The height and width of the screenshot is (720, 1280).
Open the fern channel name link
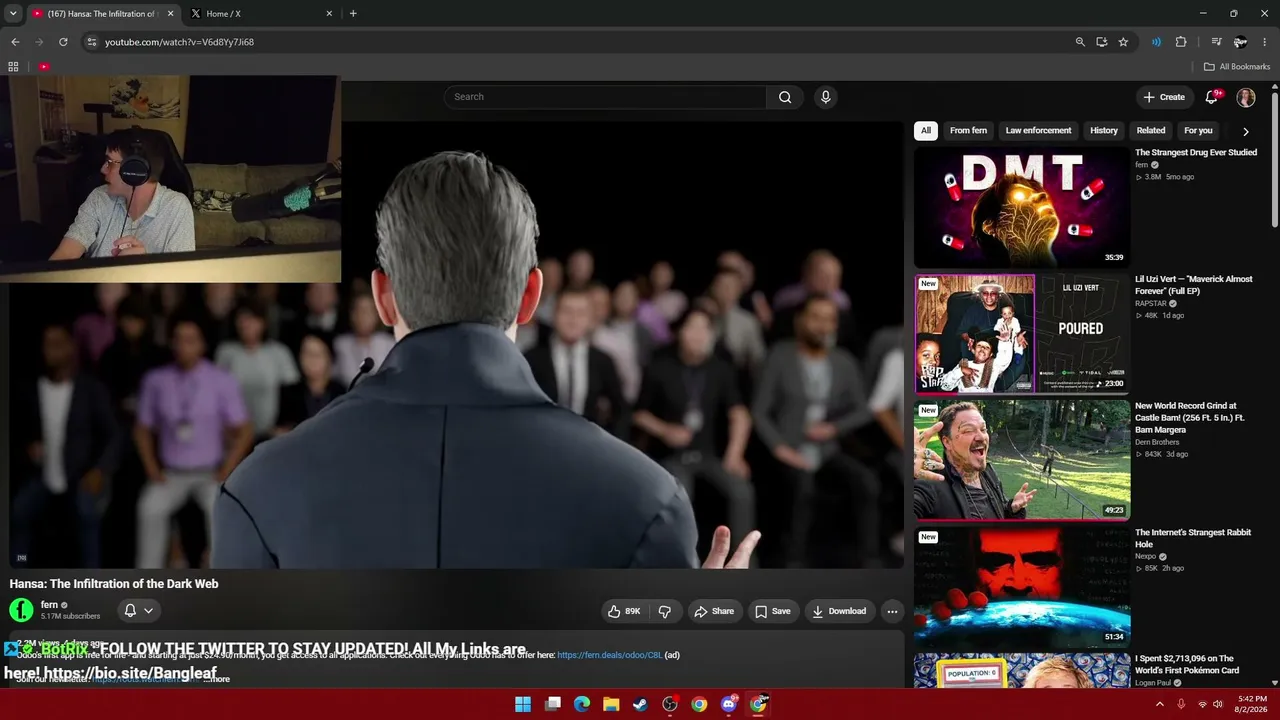click(49, 605)
